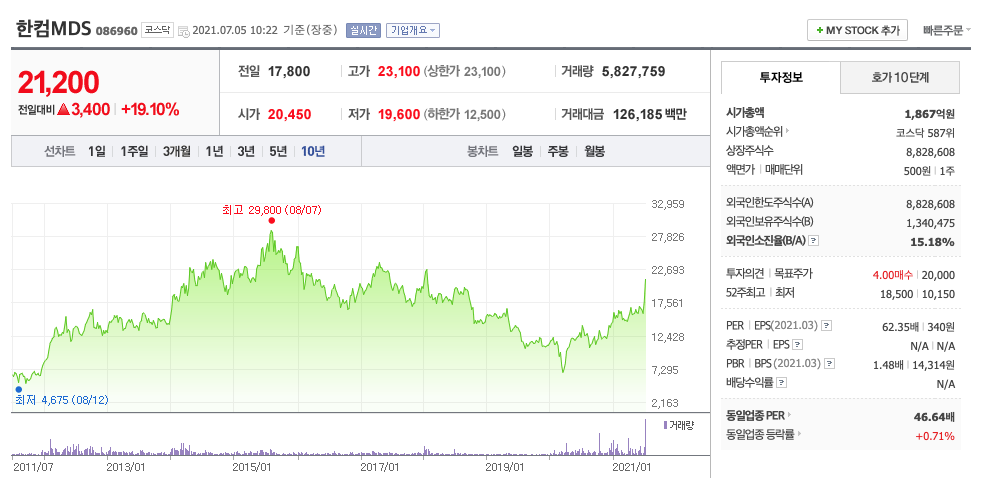This screenshot has width=982, height=478.
Task: Click the red up-triangle next to 3,400
Action: click(63, 110)
